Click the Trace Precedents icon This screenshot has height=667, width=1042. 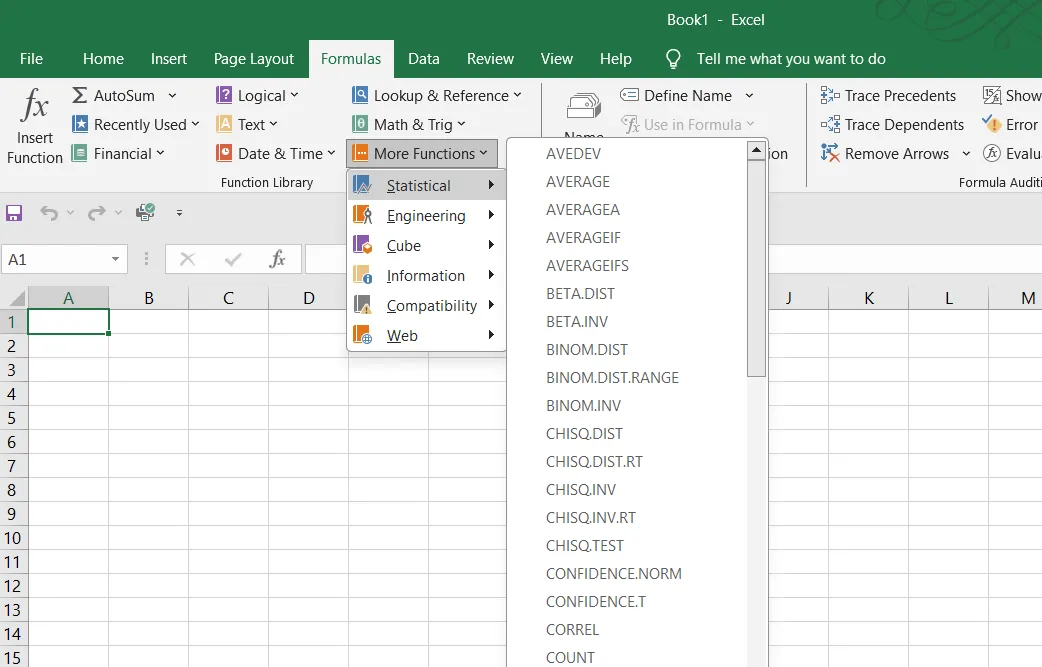[828, 95]
